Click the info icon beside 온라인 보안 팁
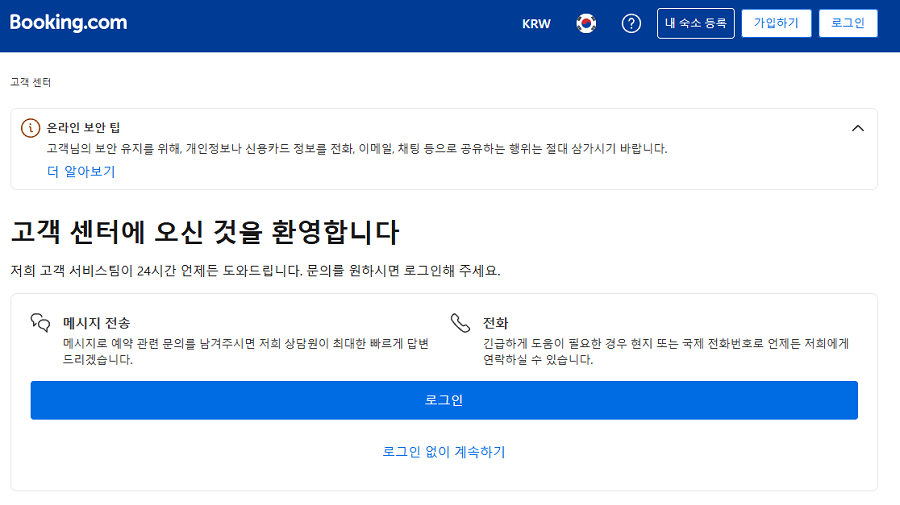The height and width of the screenshot is (505, 900). click(30, 127)
